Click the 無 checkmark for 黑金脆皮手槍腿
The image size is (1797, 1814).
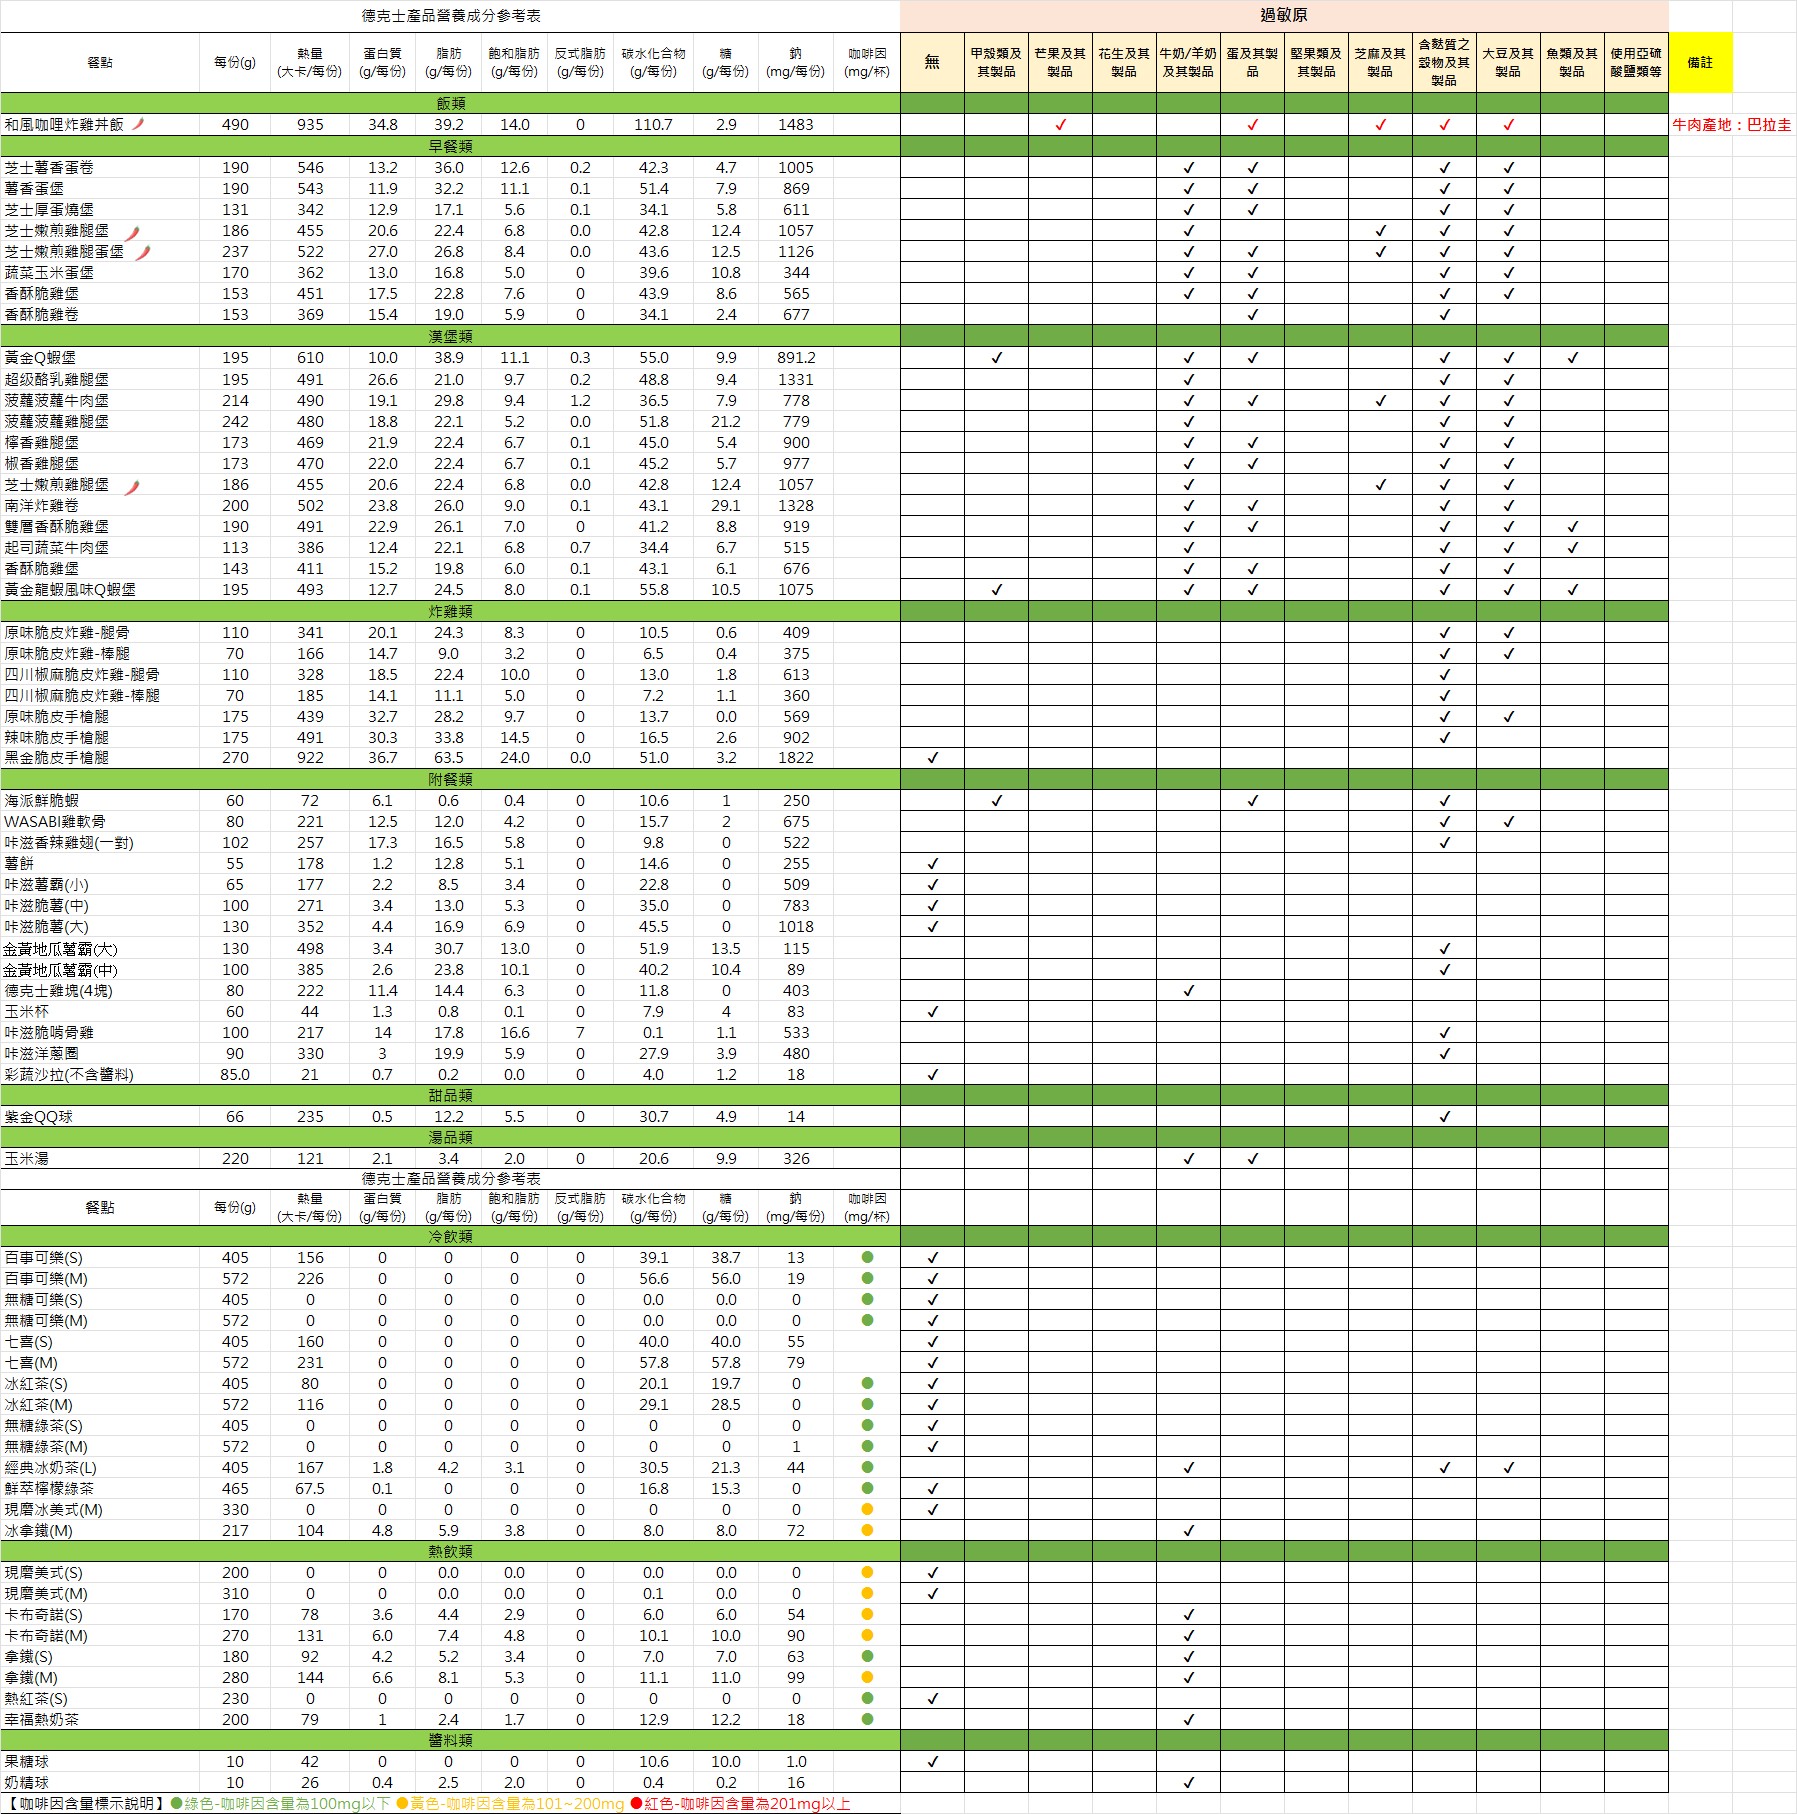932,758
